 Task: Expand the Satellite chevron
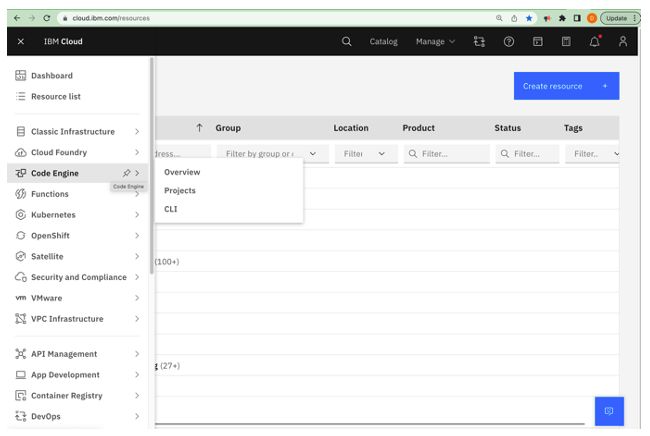[137, 256]
